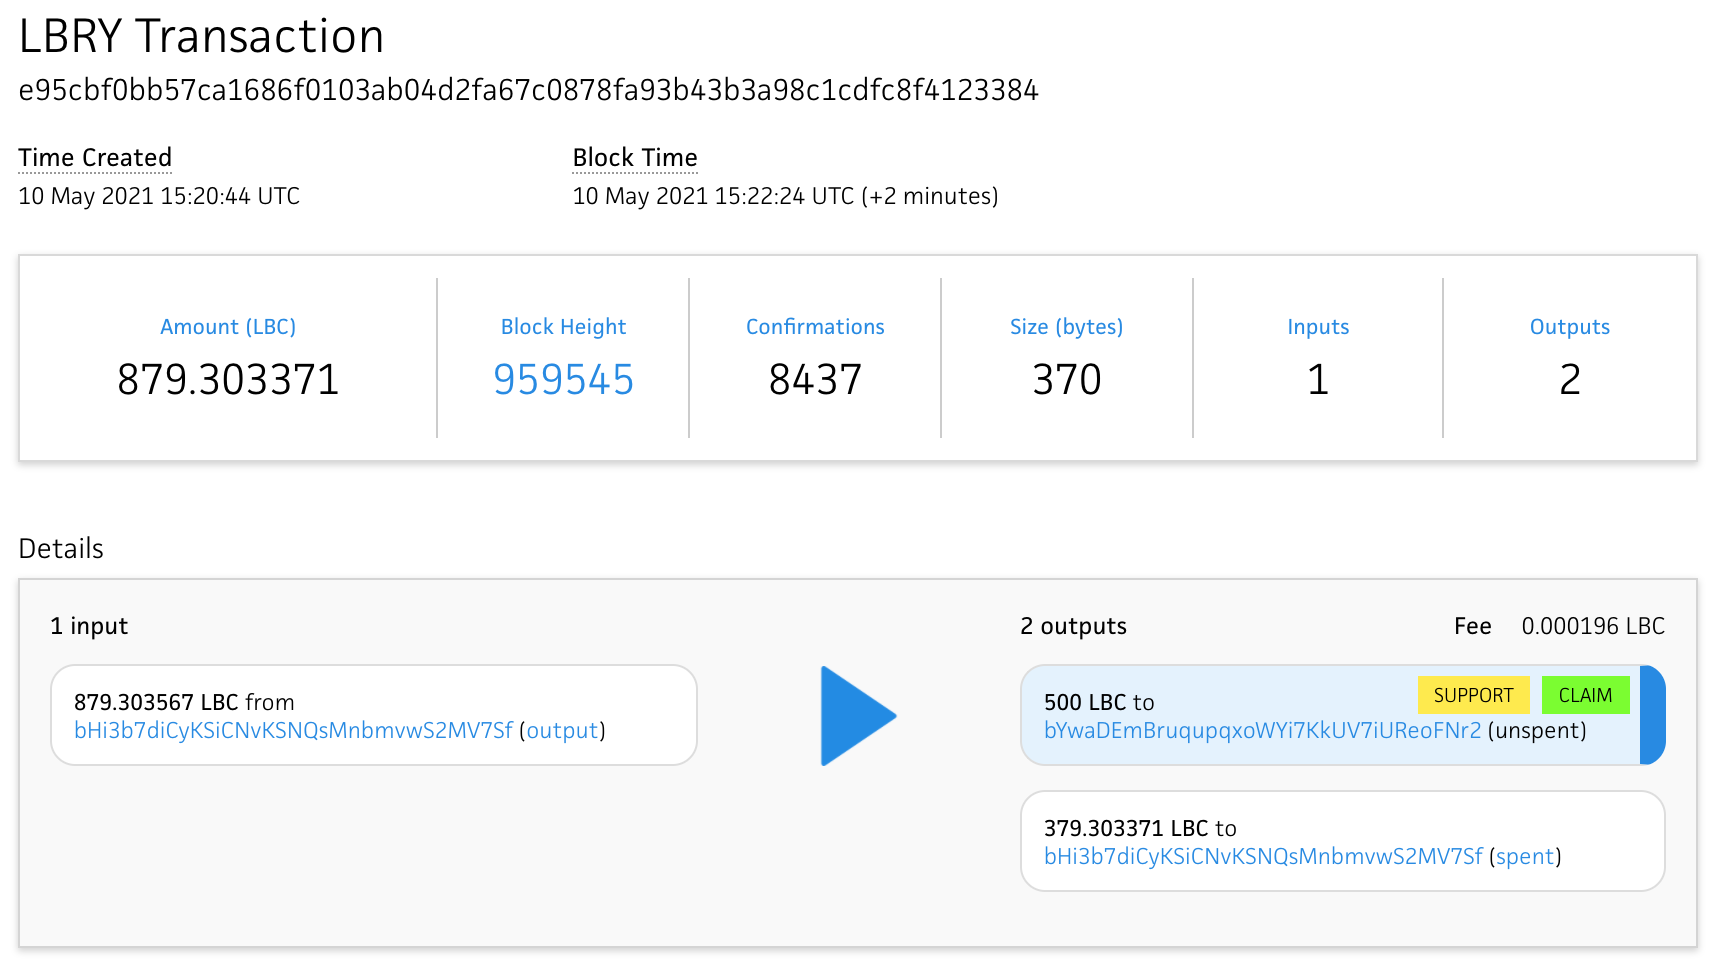
Task: Click the size value 370
Action: coord(1066,380)
